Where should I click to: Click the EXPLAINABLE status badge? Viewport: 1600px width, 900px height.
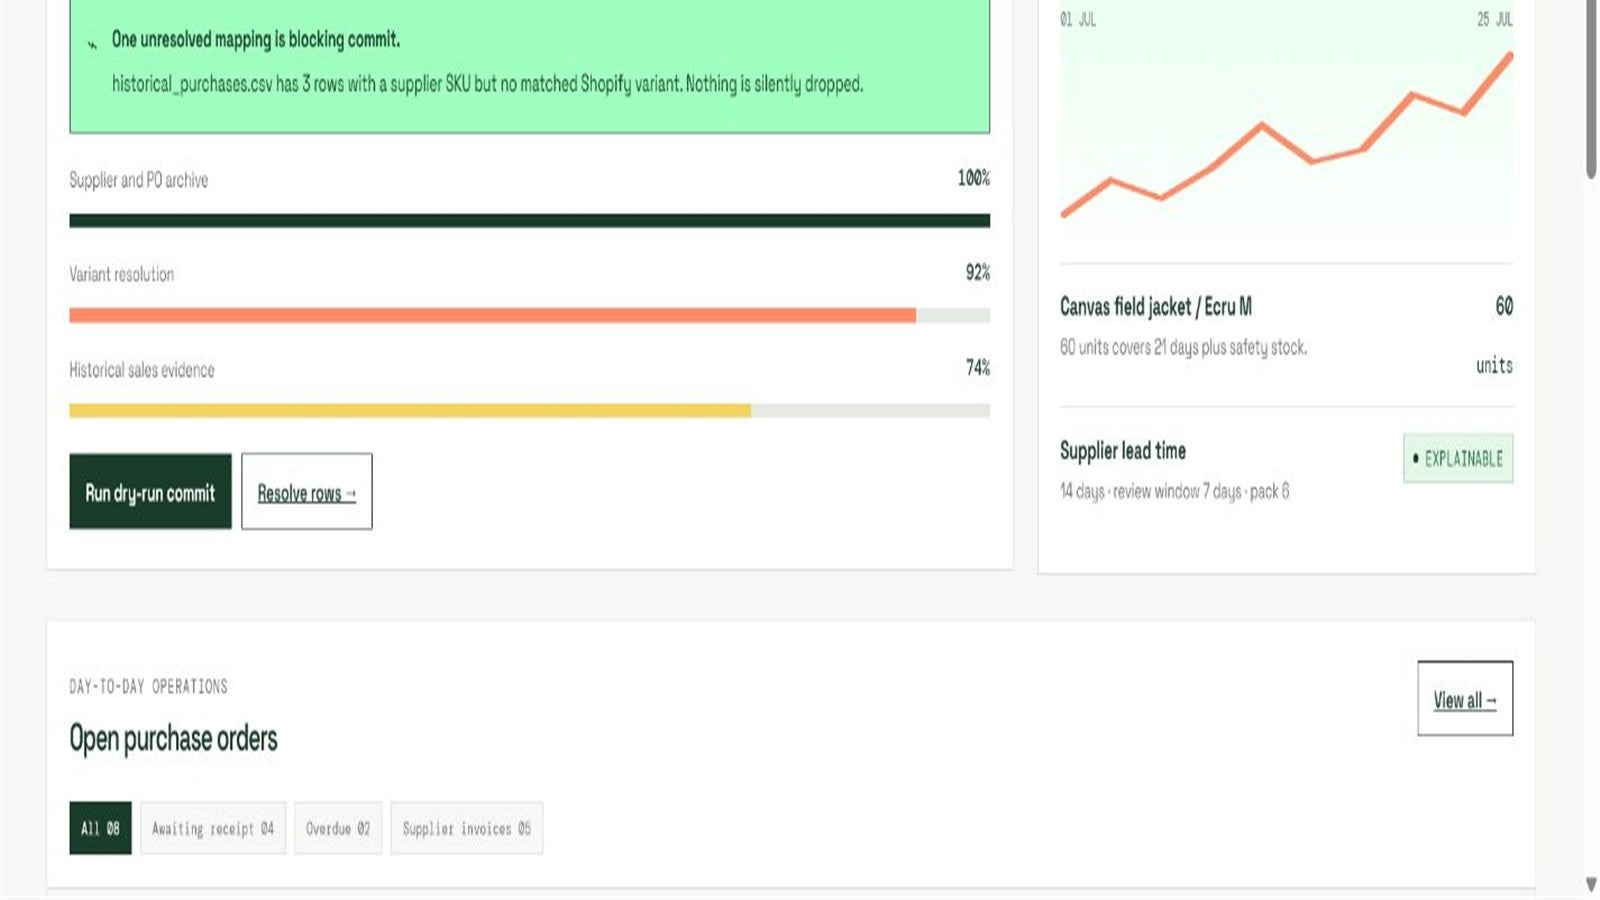tap(1458, 458)
